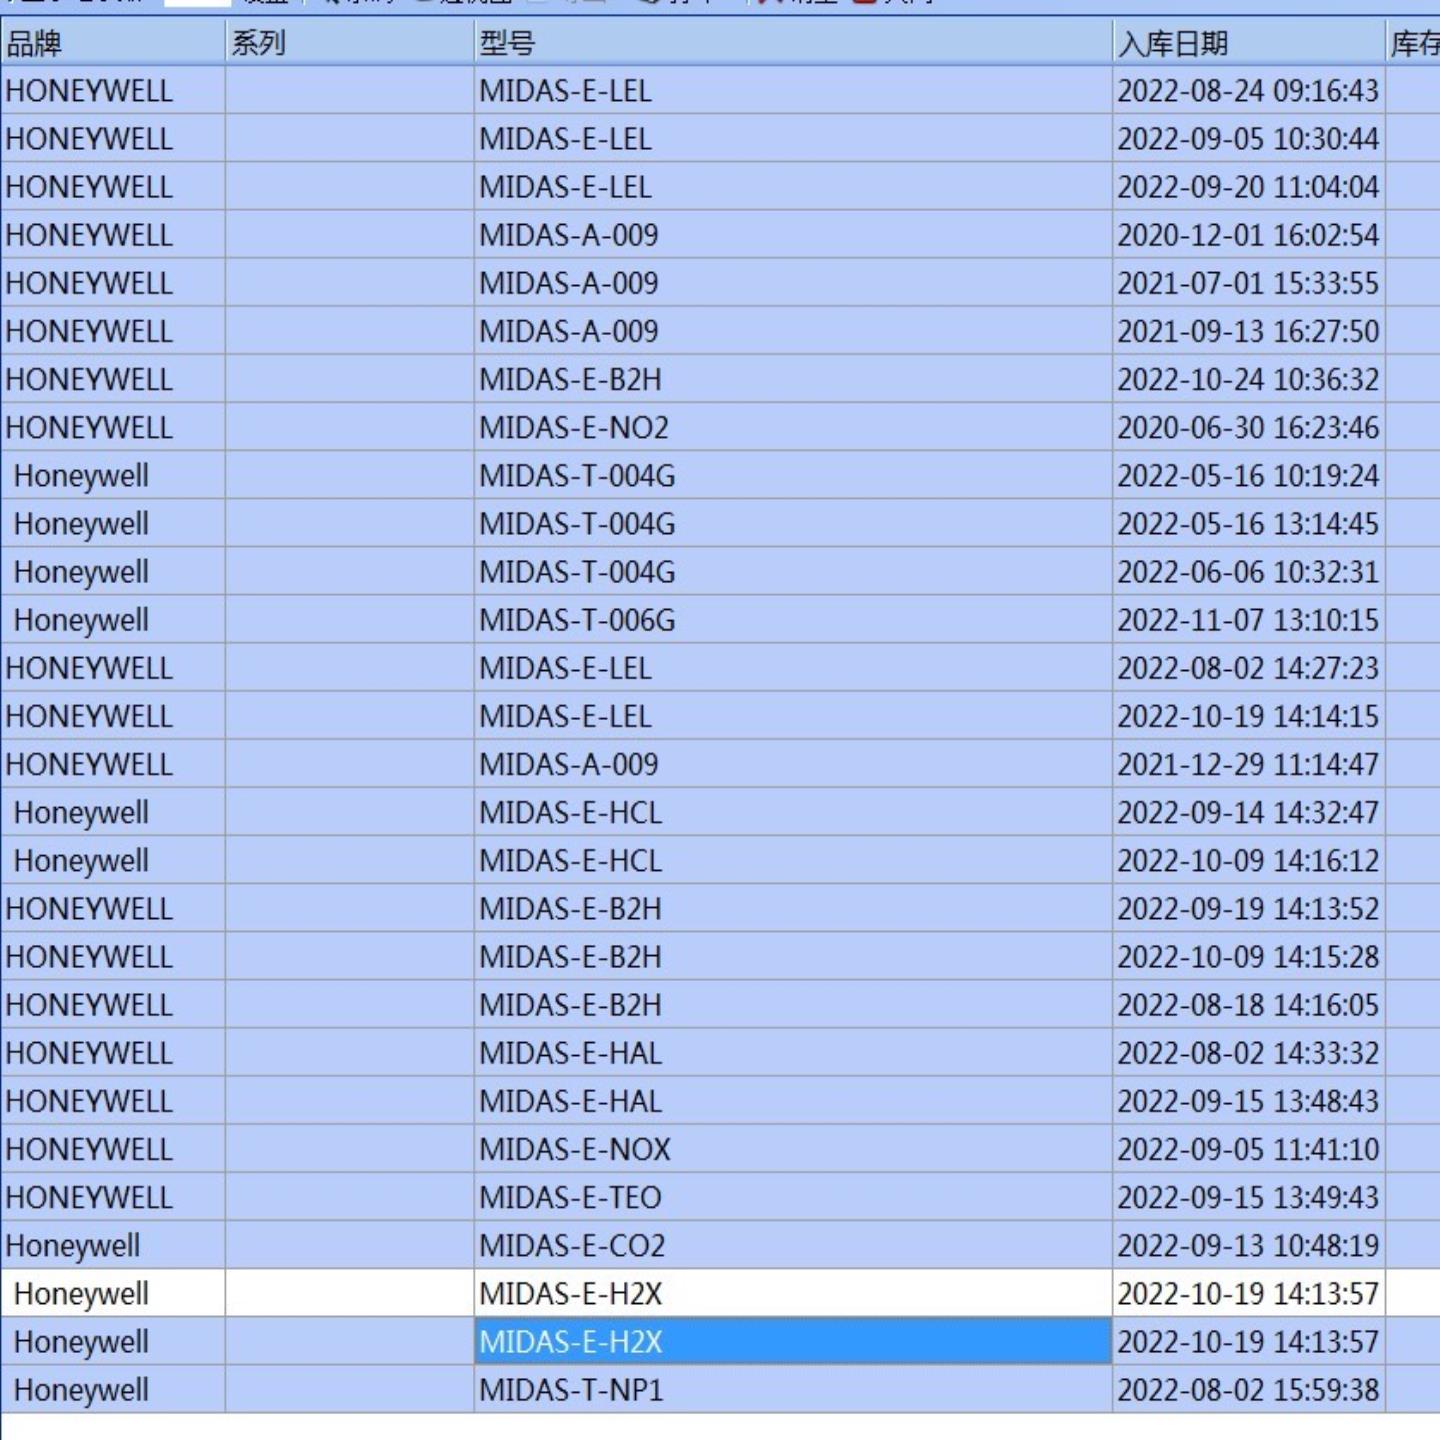Select the MIDAS-E-CO2 model cell

(793, 1245)
